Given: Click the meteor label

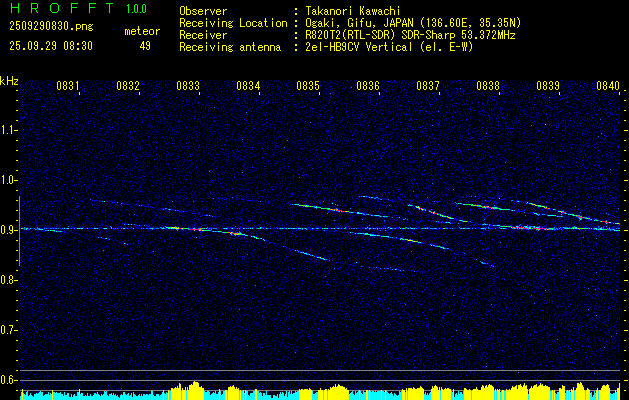Looking at the screenshot, I should pyautogui.click(x=142, y=31).
